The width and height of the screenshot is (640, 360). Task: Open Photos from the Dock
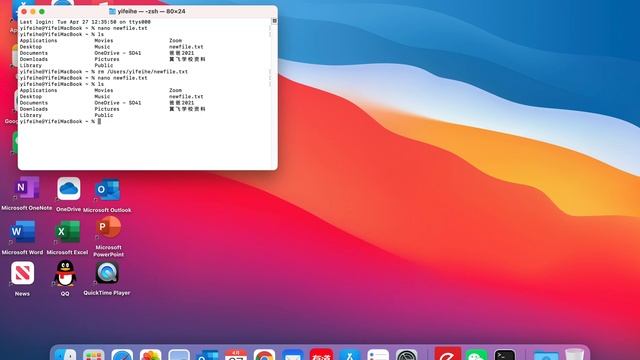pos(150,355)
